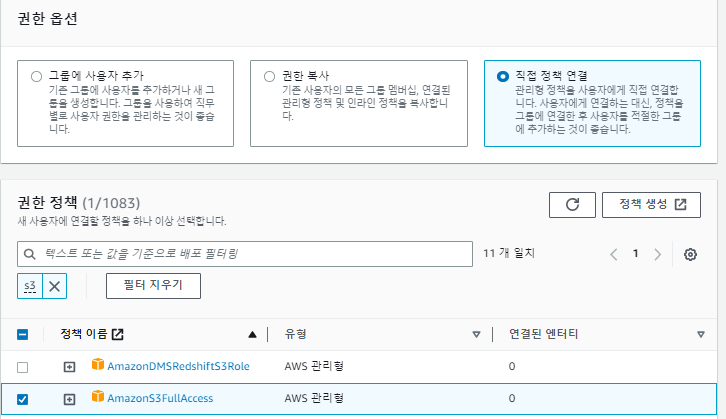This screenshot has width=726, height=419.
Task: Select the 직접 정책 연결 radio option
Action: pyautogui.click(x=503, y=76)
